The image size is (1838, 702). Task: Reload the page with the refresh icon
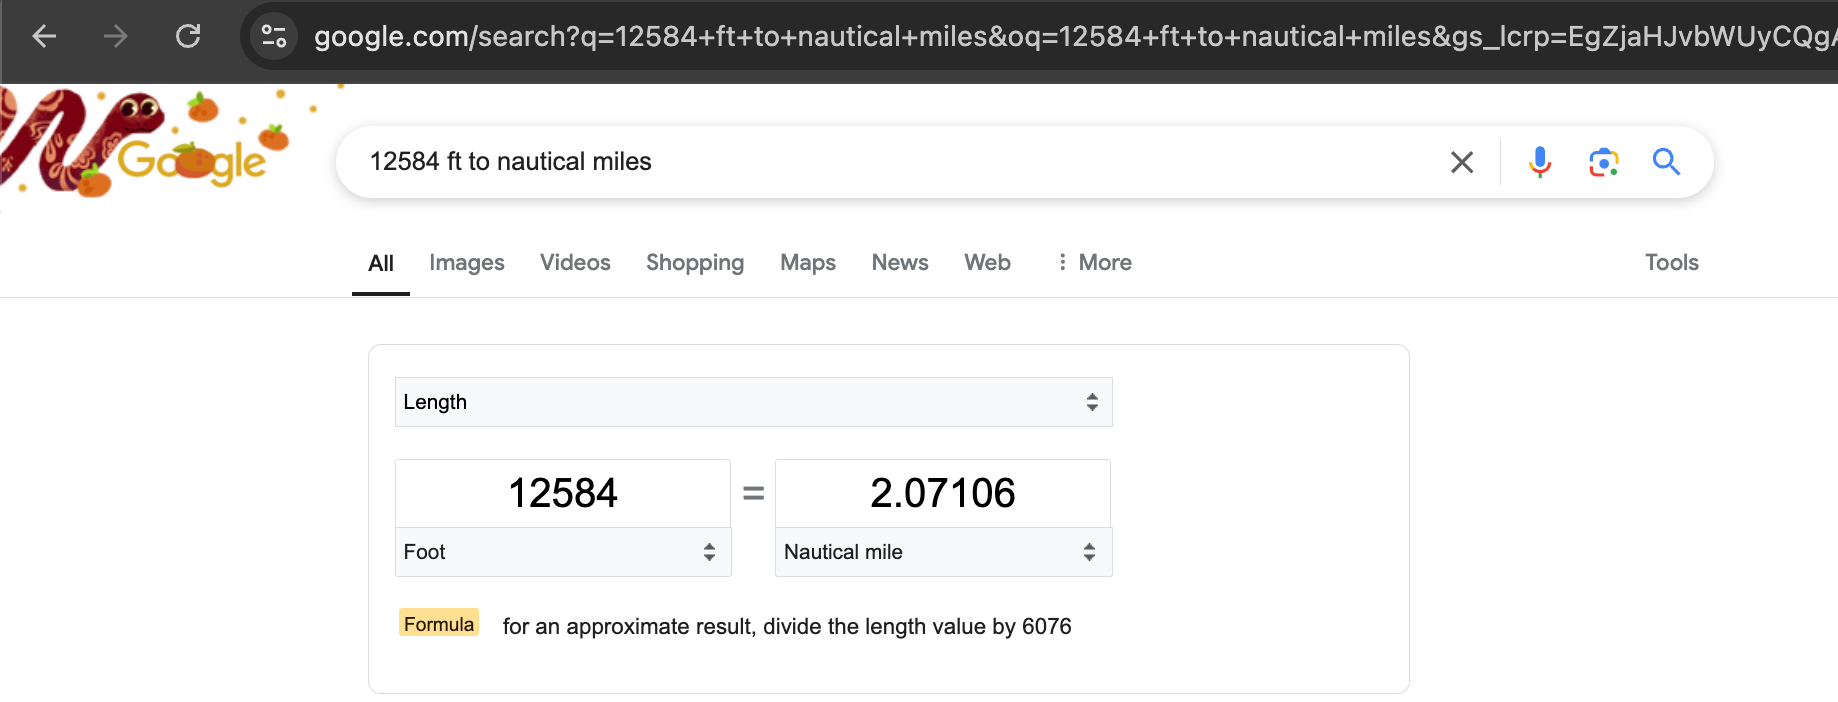click(x=188, y=37)
